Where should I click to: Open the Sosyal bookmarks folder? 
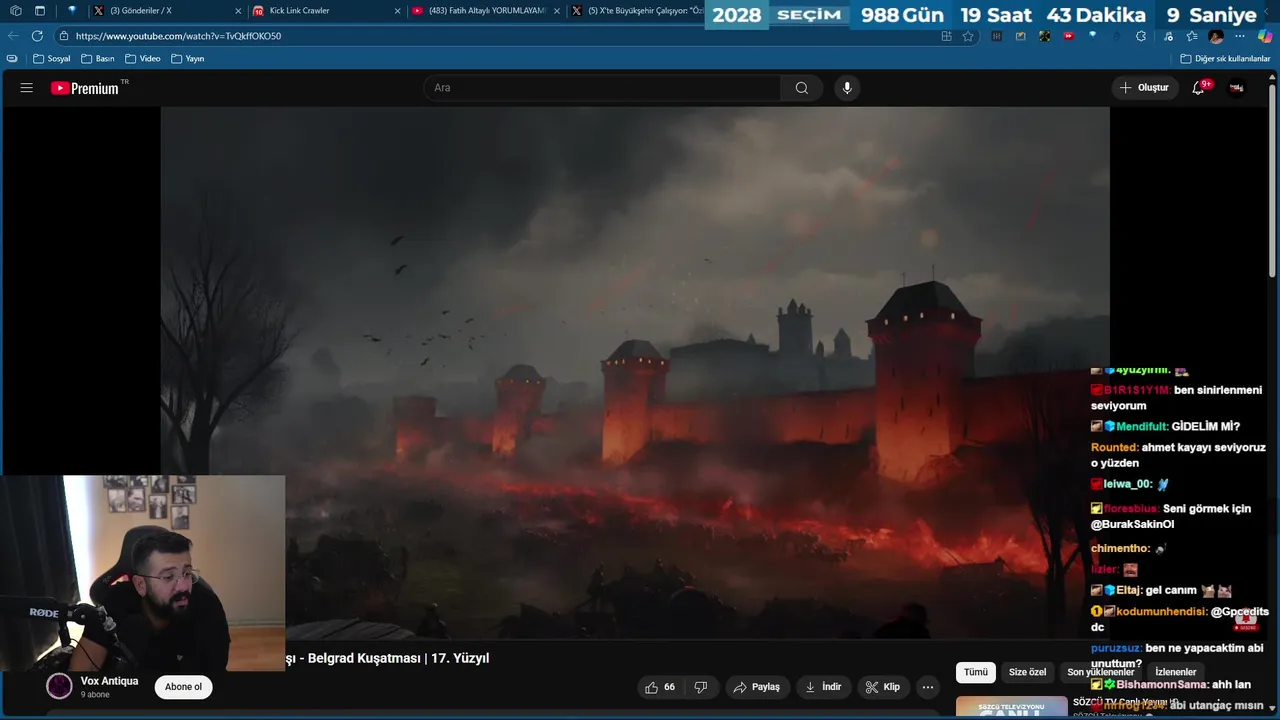coord(52,59)
